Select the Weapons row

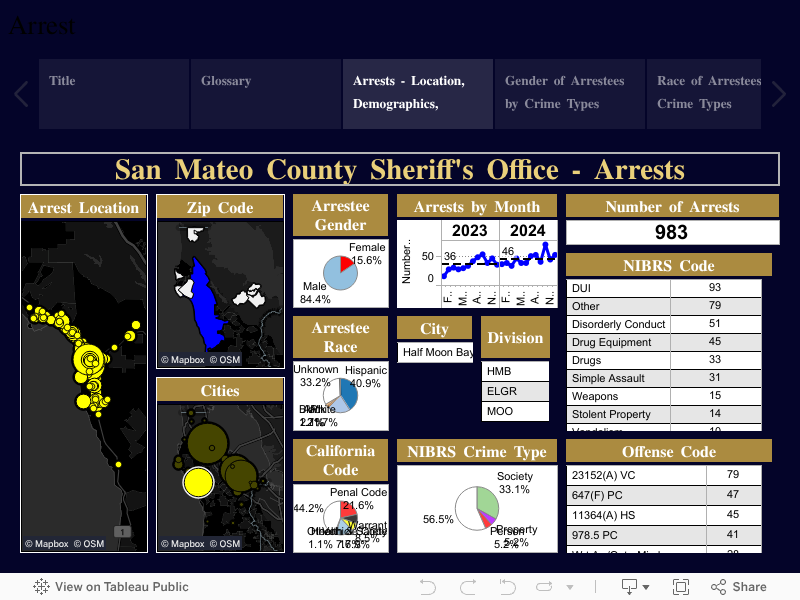coord(664,396)
